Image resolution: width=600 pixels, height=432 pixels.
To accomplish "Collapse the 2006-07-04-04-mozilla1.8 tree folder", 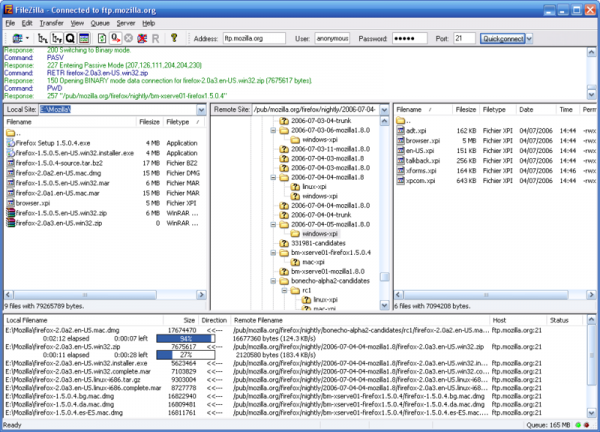I will [x=273, y=178].
